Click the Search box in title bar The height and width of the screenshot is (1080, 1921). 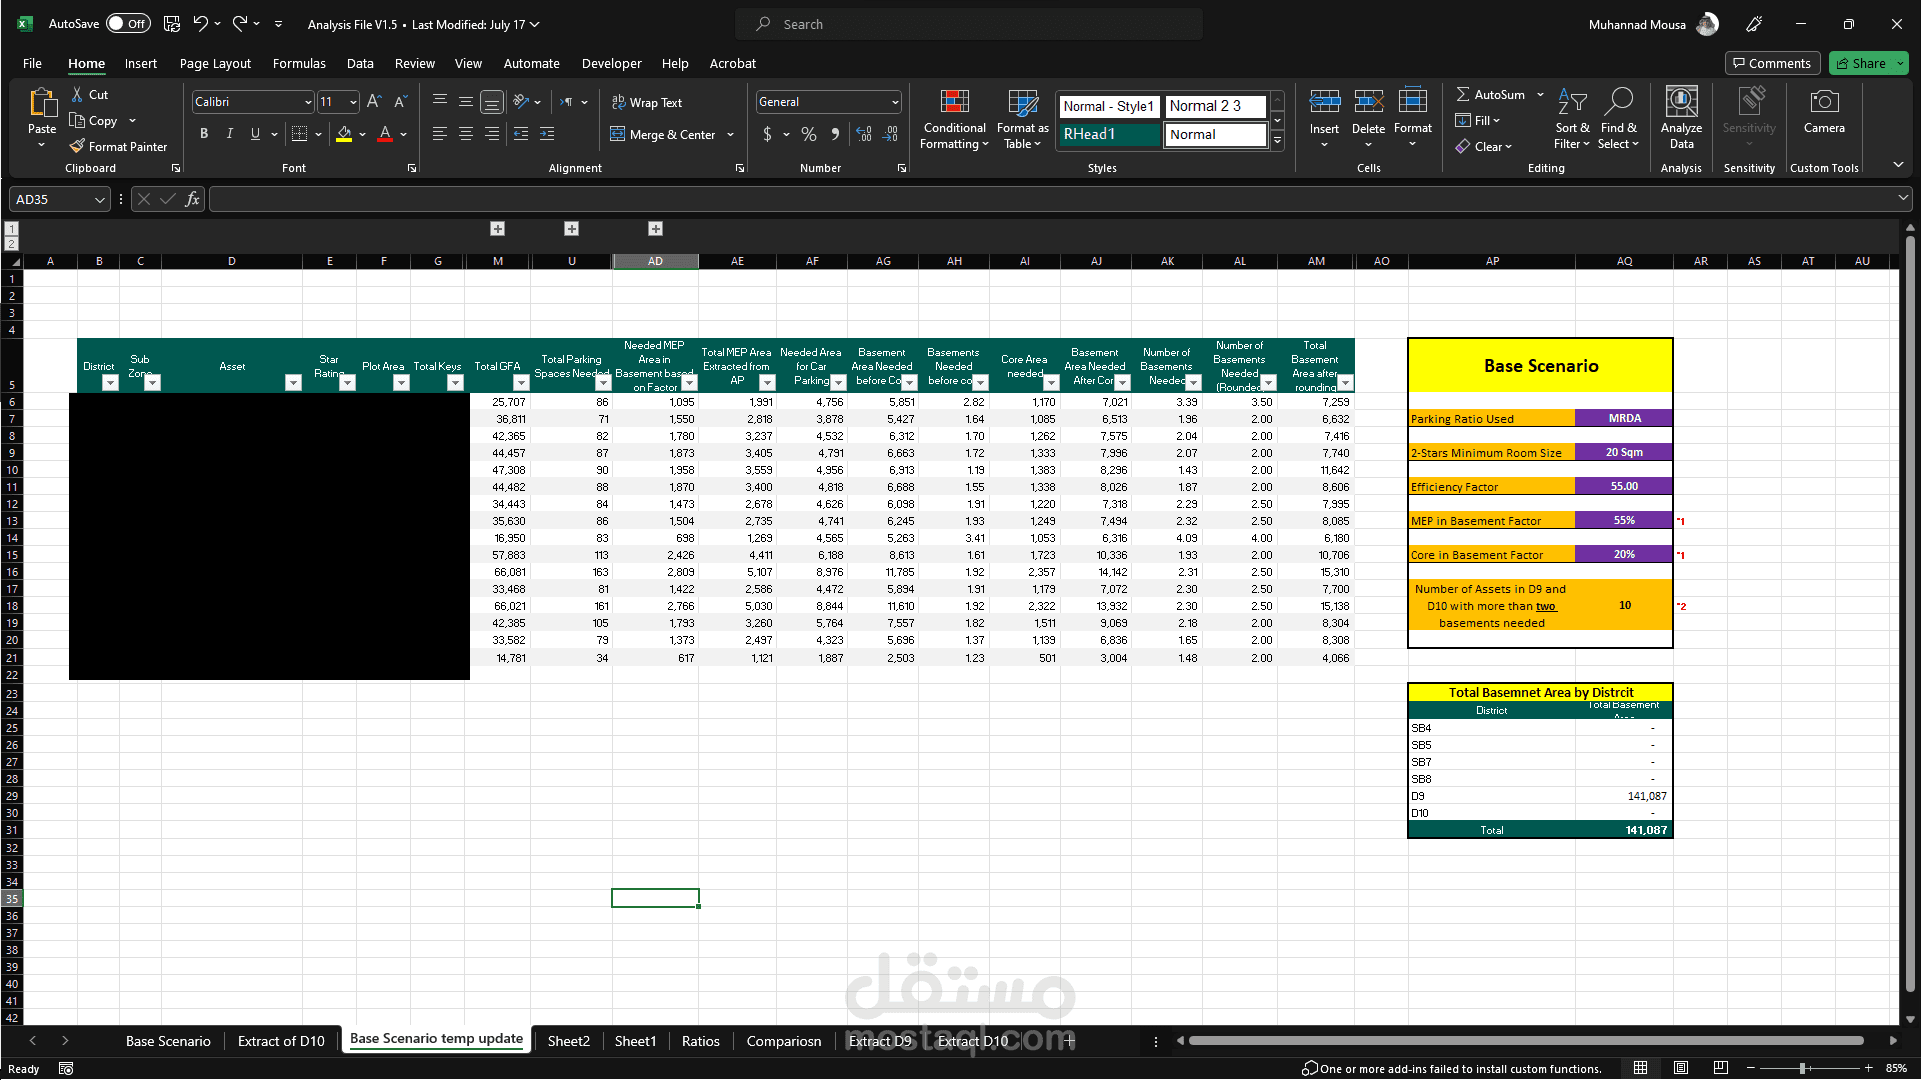click(968, 24)
